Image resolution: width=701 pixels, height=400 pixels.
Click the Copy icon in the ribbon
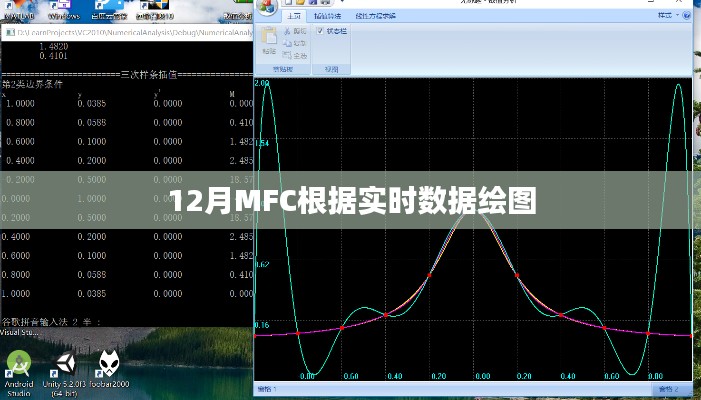[x=288, y=43]
